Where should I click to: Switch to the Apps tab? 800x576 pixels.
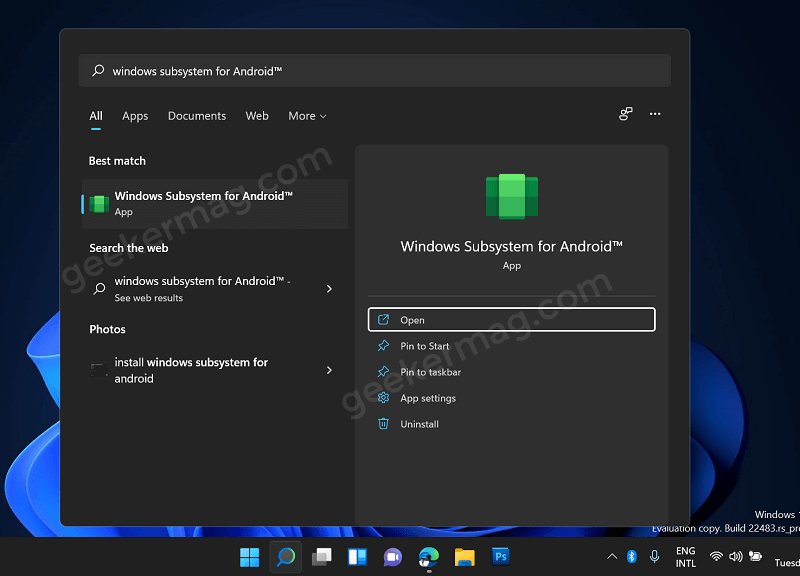(135, 116)
